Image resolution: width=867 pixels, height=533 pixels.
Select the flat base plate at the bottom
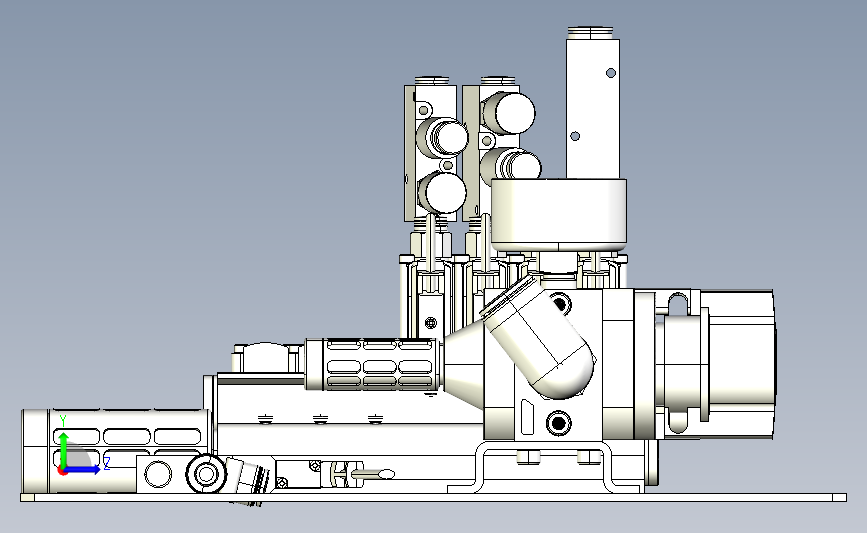click(434, 498)
